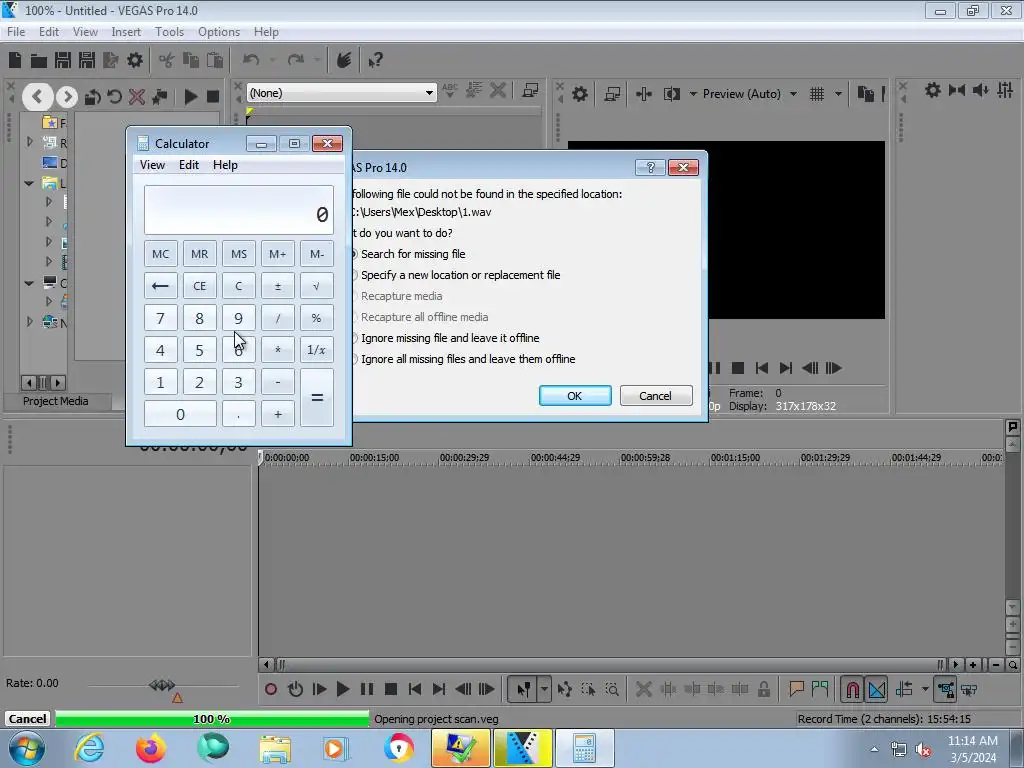This screenshot has height=768, width=1024.
Task: Toggle the Lock Envelopes to Events icon
Action: 946,689
